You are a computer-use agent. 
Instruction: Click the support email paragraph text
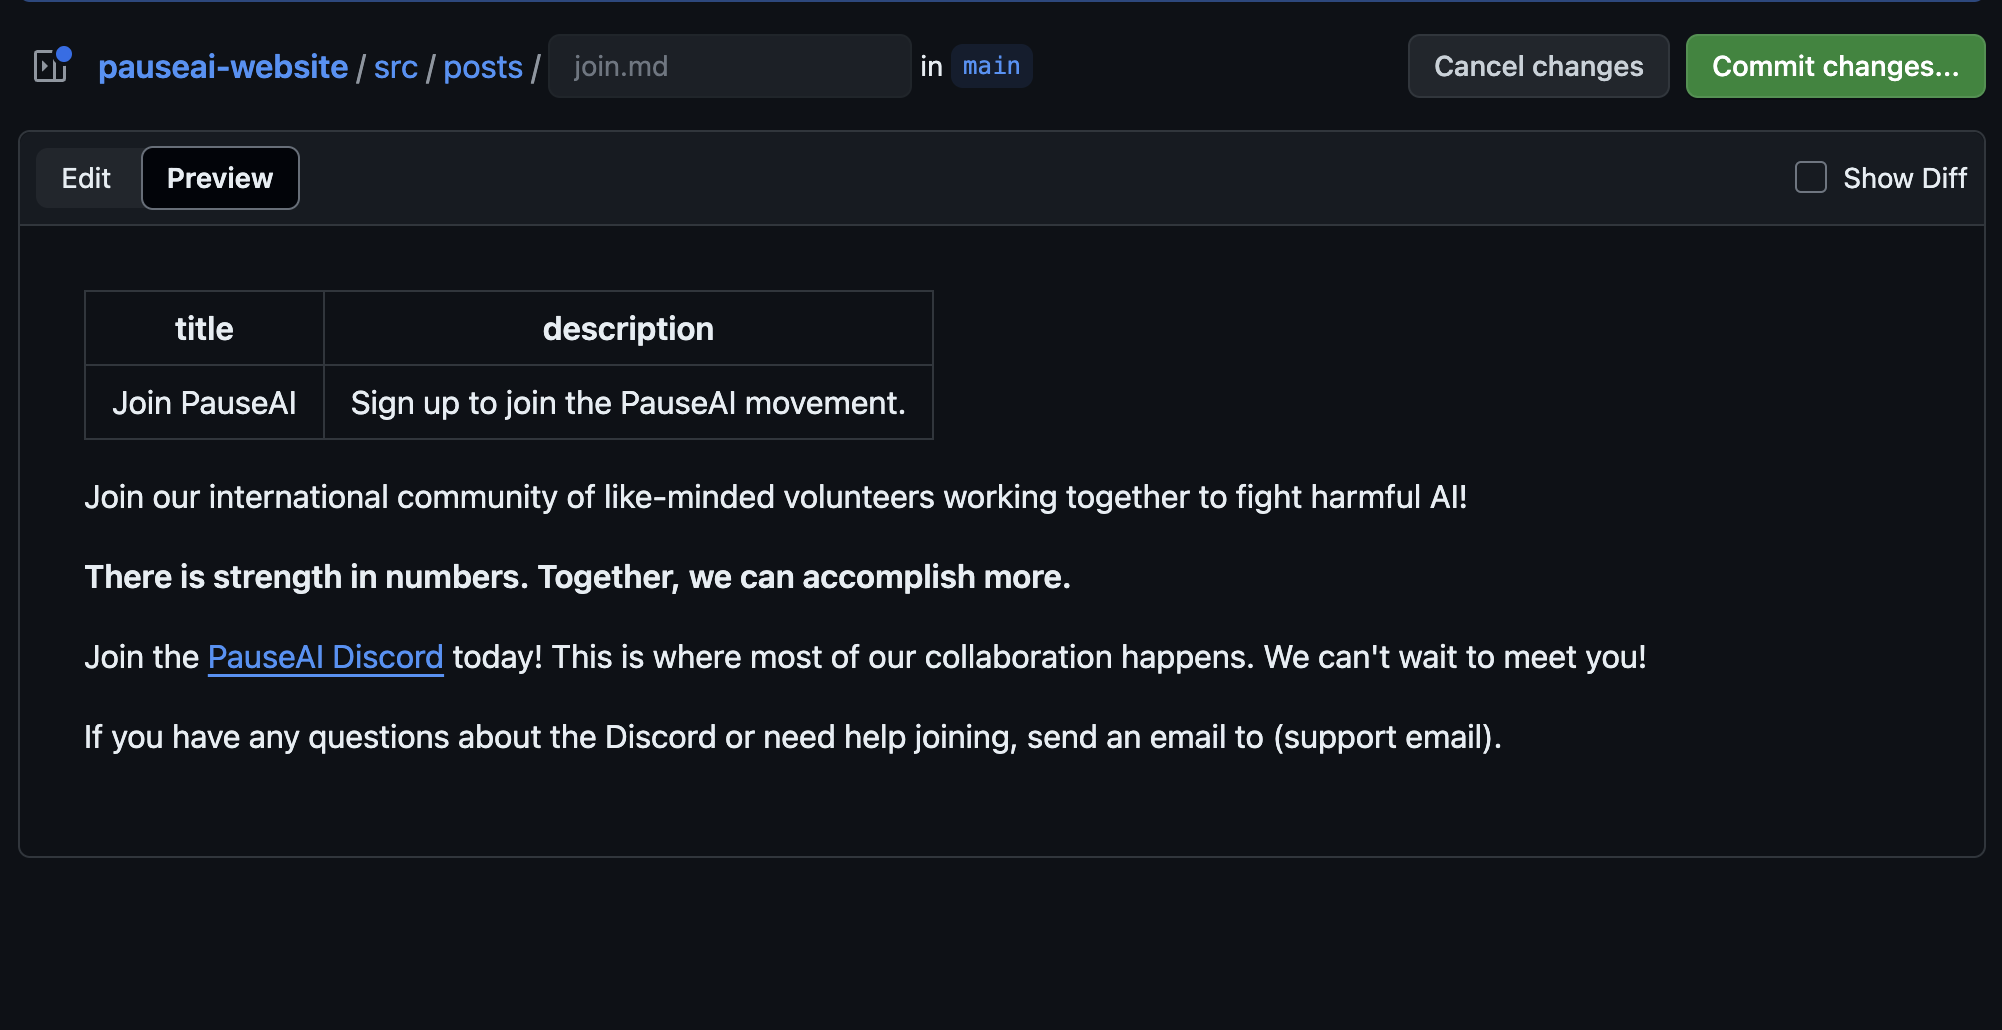tap(792, 737)
